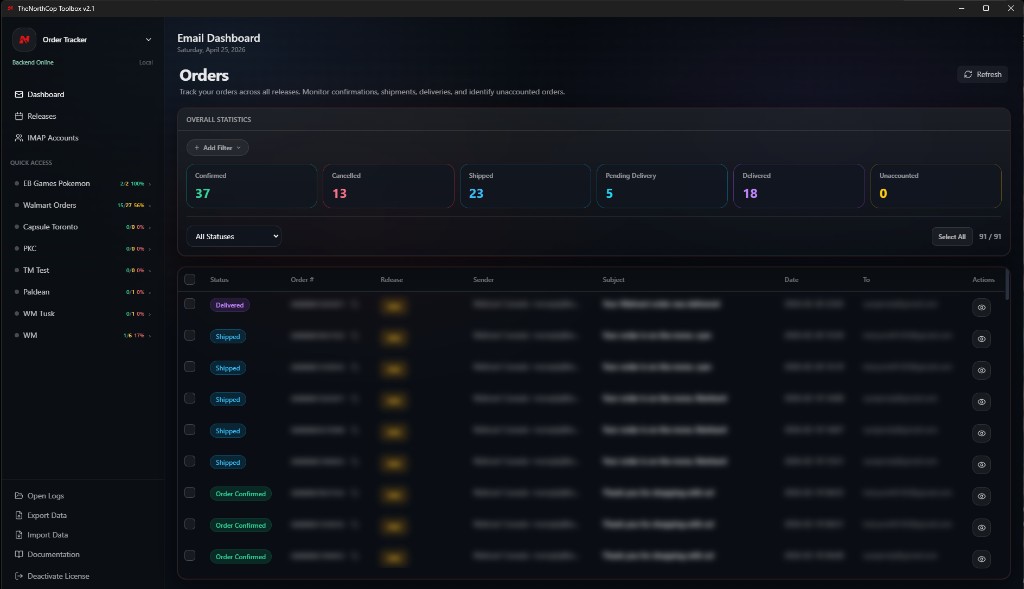1024x589 pixels.
Task: Open the Dashboard from the sidebar
Action: [x=45, y=94]
